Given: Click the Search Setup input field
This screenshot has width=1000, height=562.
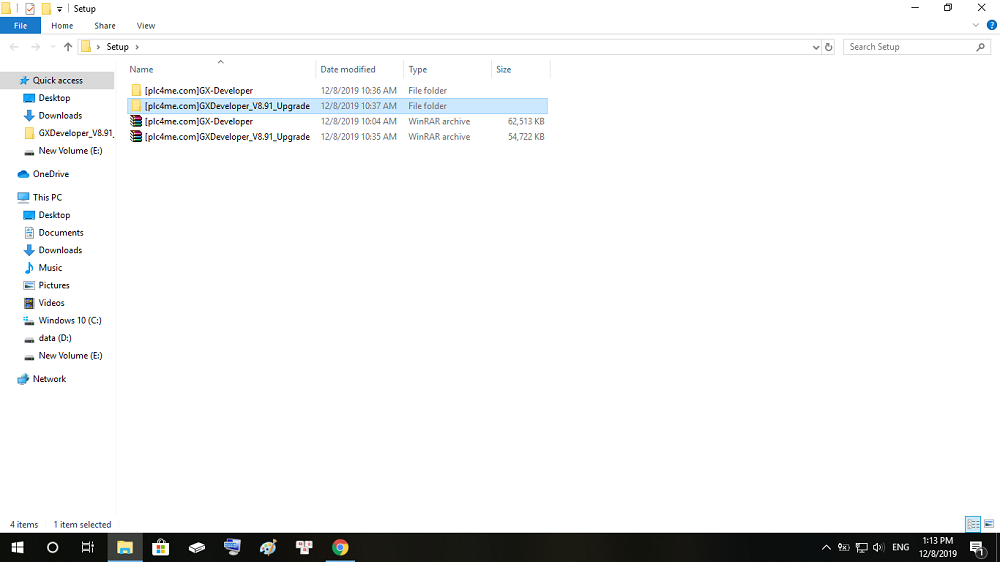Looking at the screenshot, I should pyautogui.click(x=908, y=47).
